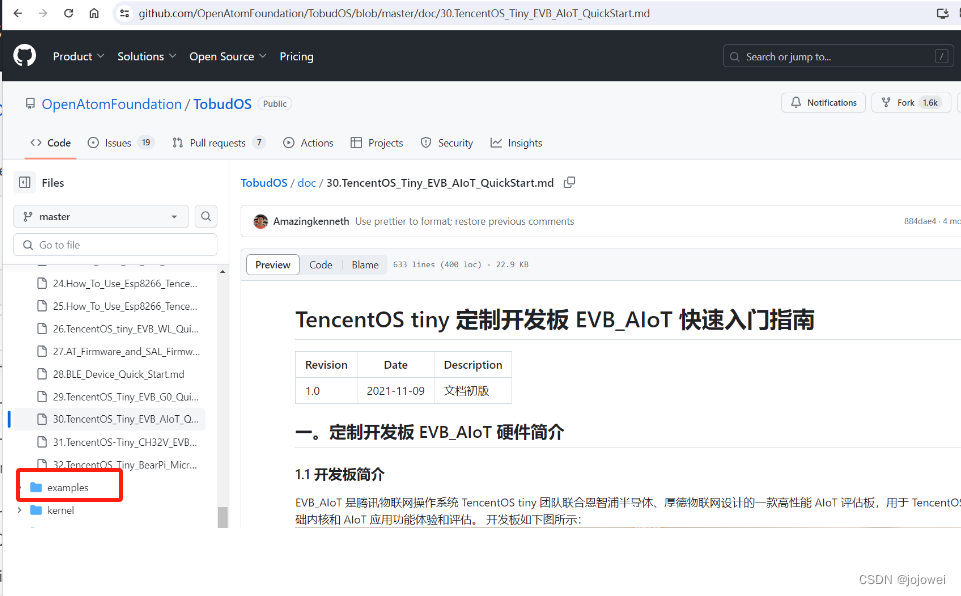The height and width of the screenshot is (596, 961).
Task: Click the file search magnifier button
Action: (206, 216)
